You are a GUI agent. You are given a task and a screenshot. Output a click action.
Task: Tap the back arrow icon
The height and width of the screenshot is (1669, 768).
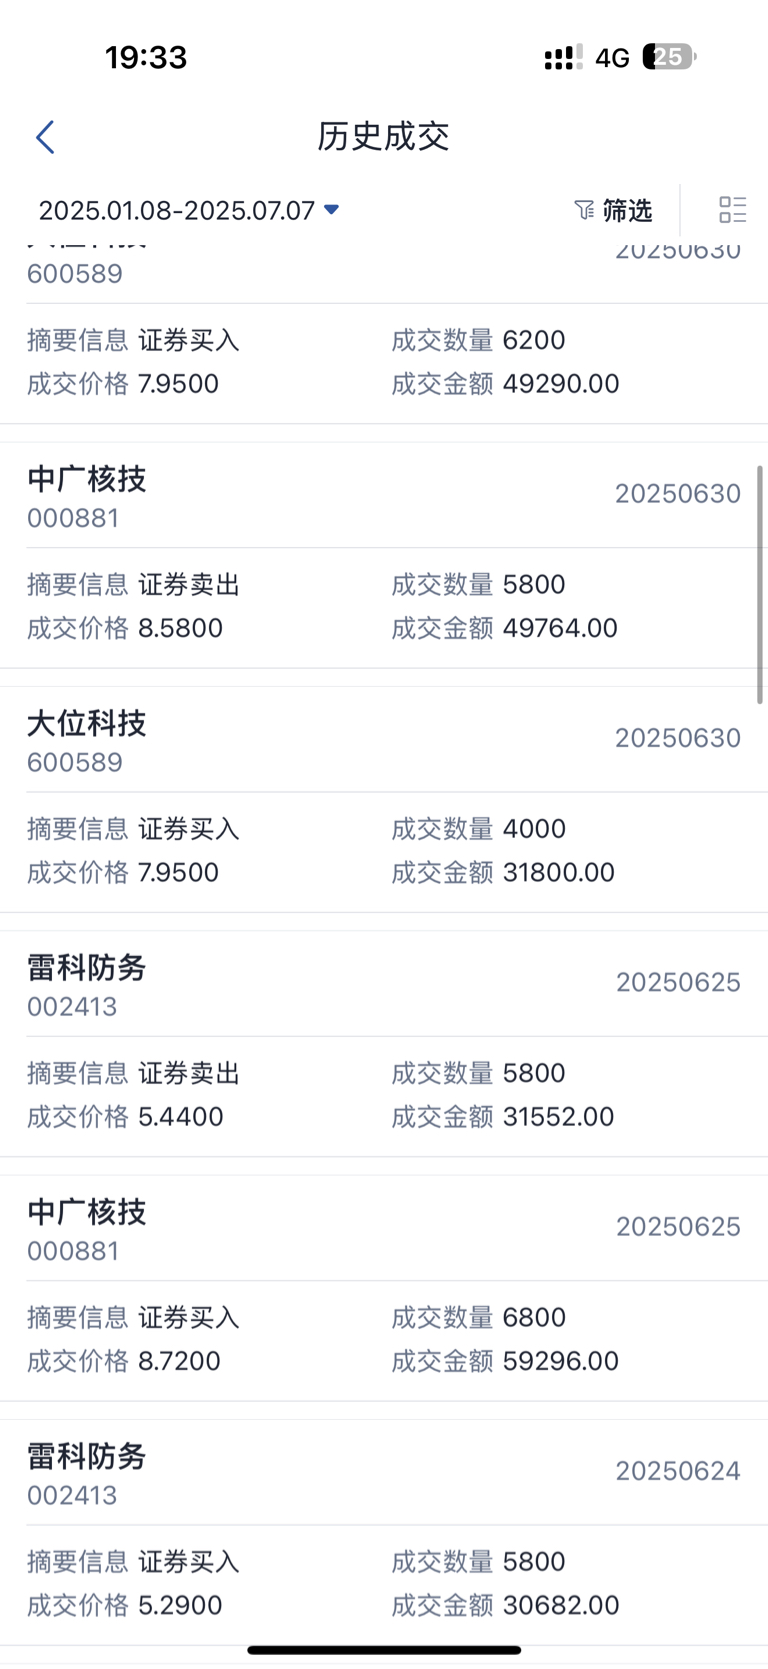pos(45,137)
